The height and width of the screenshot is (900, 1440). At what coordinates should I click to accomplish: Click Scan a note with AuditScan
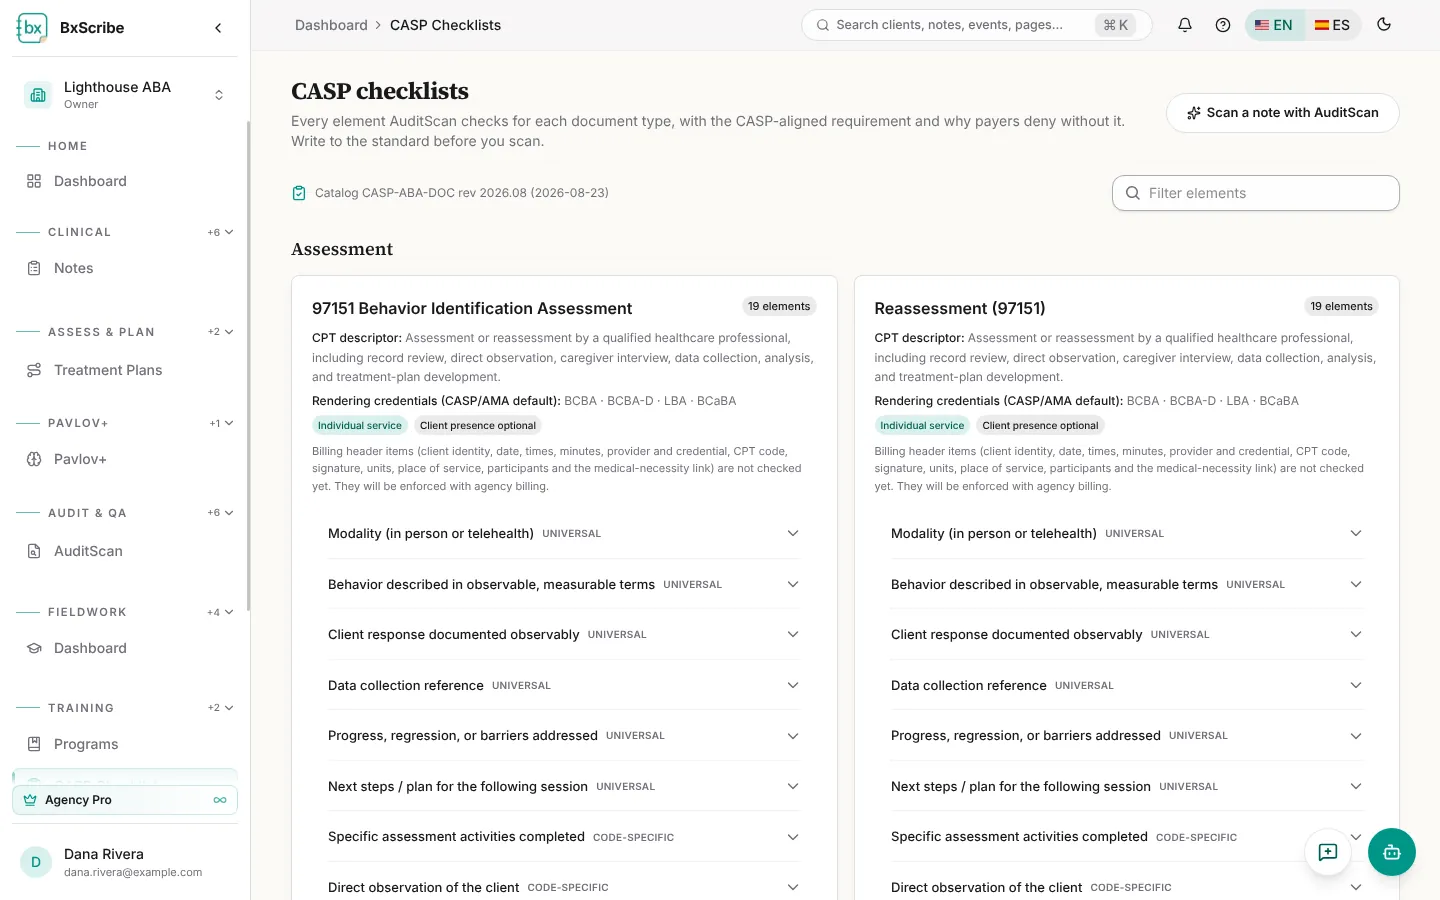(1283, 113)
